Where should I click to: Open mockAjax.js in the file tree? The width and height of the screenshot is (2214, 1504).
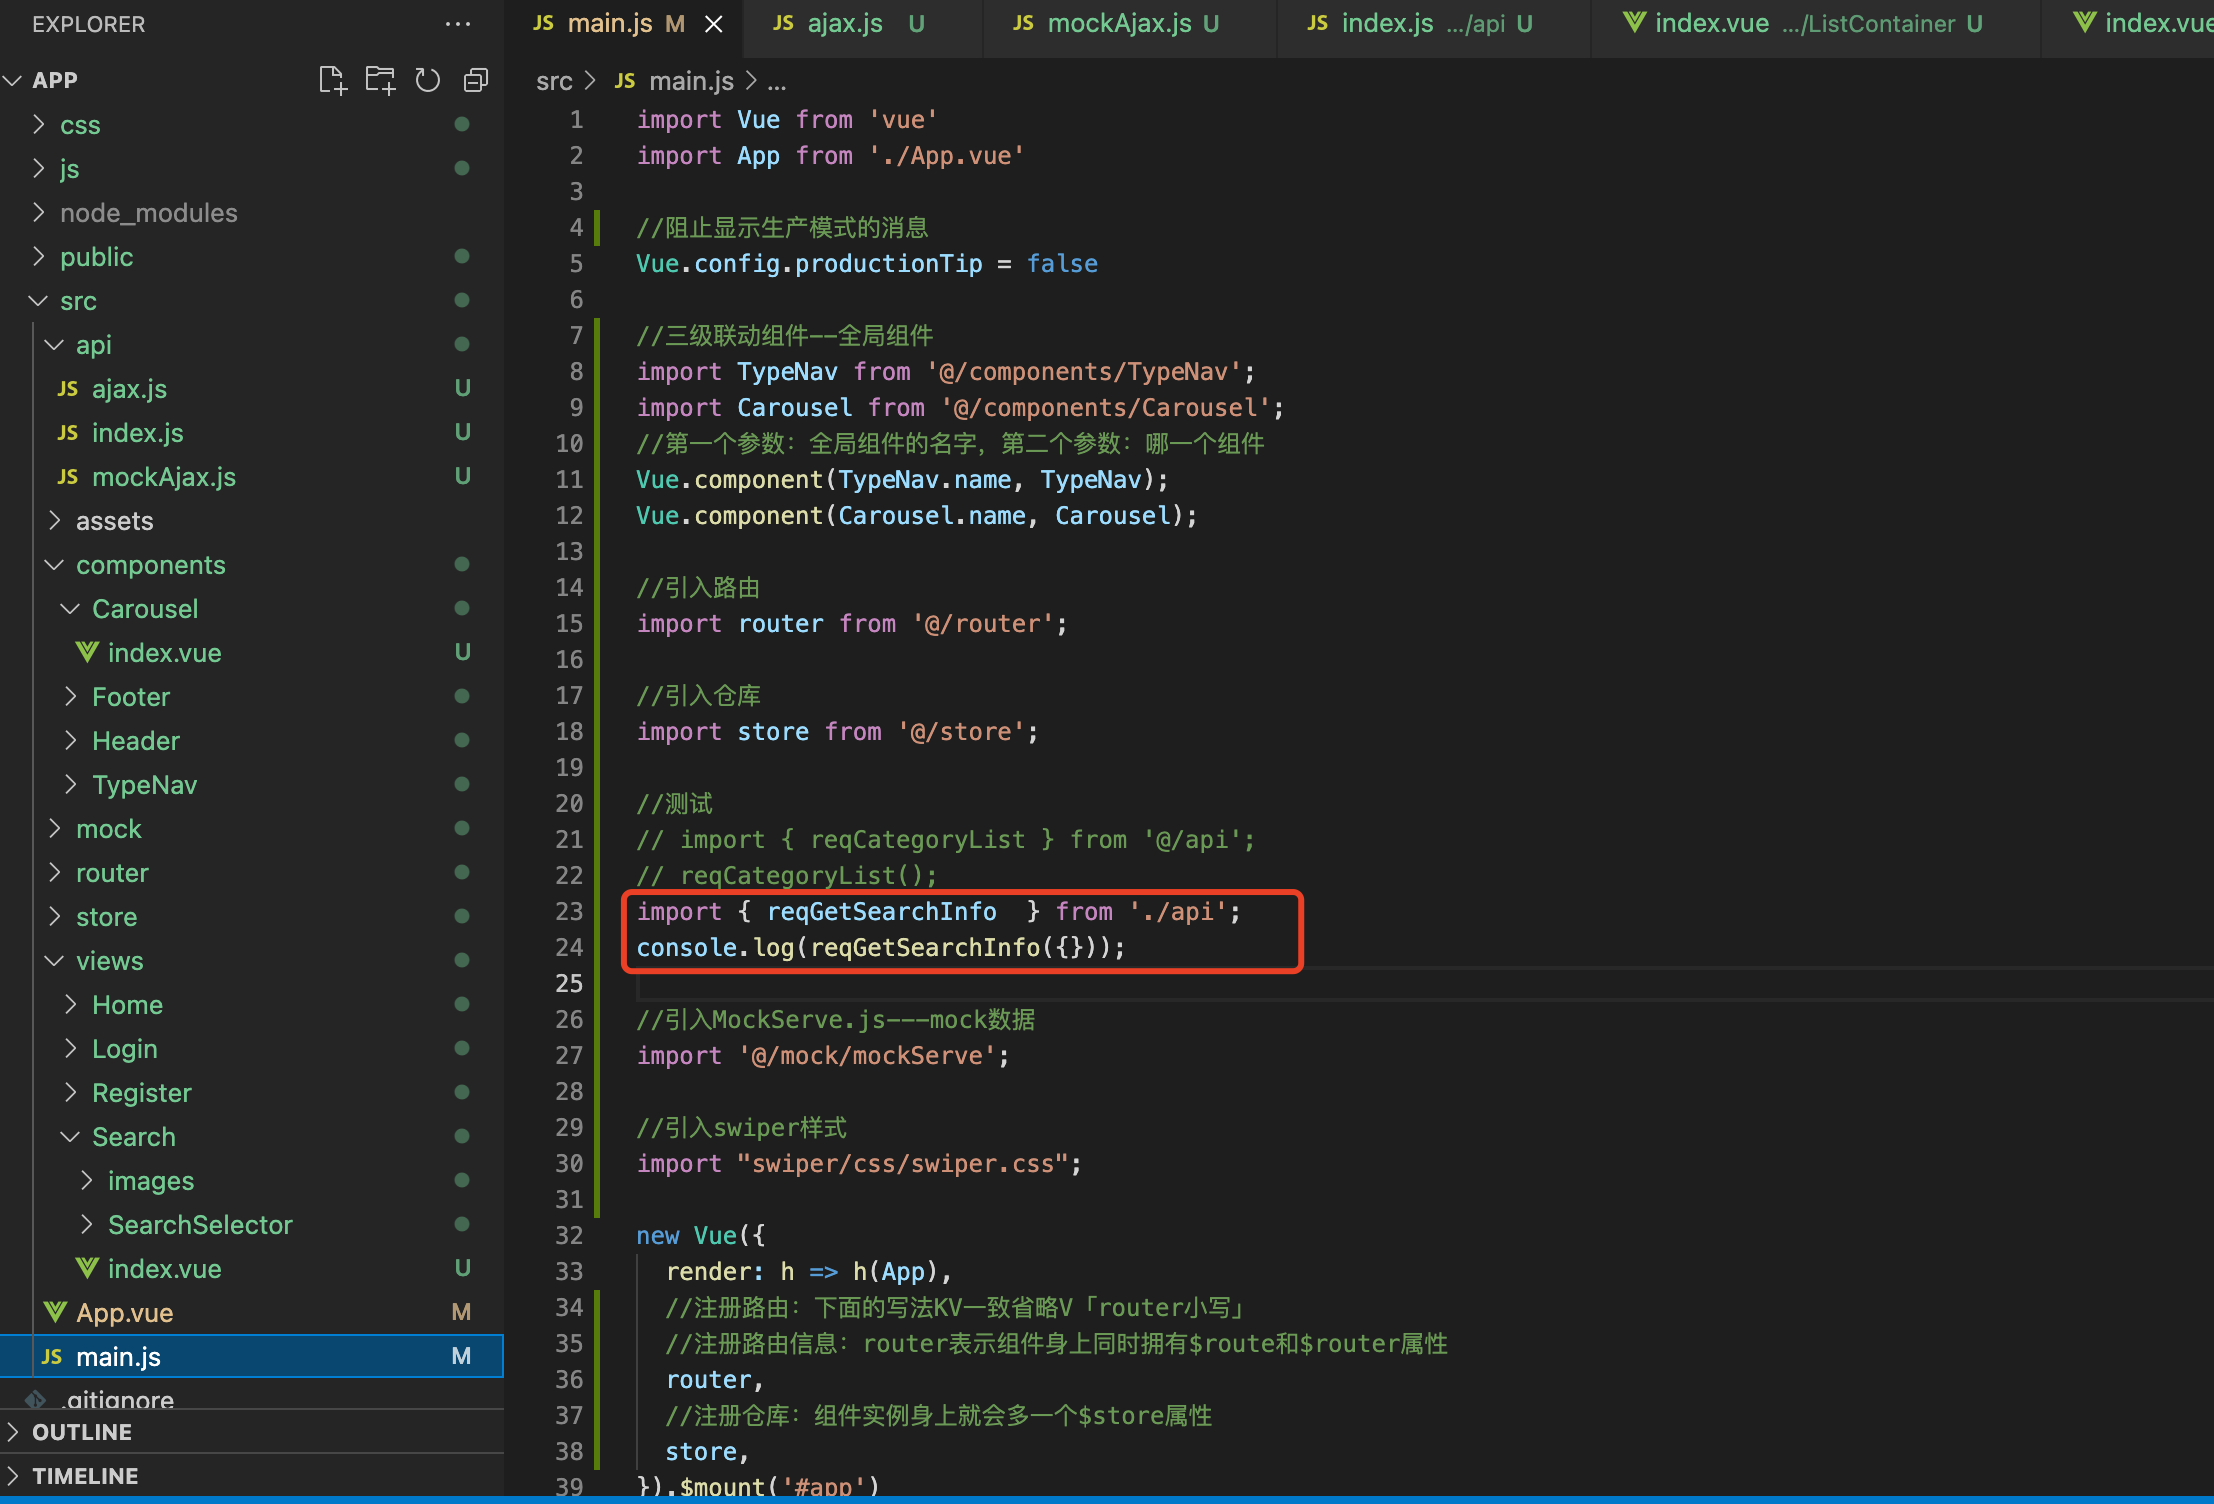164,476
